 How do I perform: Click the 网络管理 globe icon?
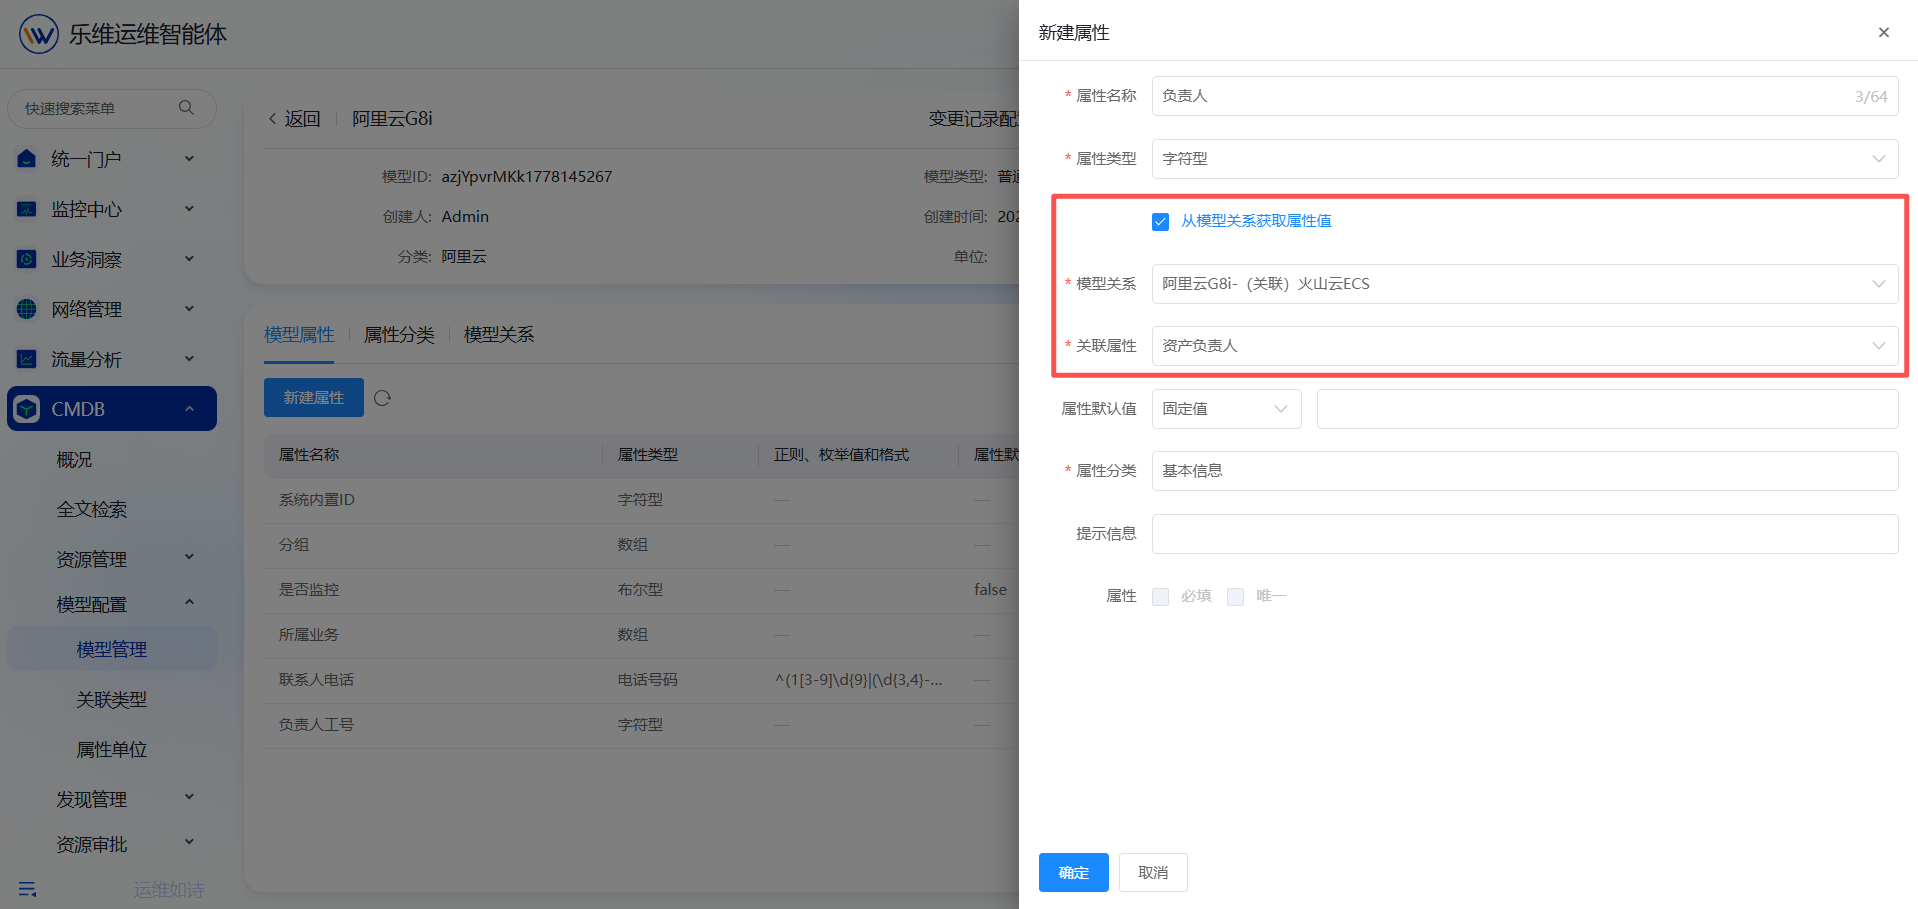pyautogui.click(x=27, y=309)
